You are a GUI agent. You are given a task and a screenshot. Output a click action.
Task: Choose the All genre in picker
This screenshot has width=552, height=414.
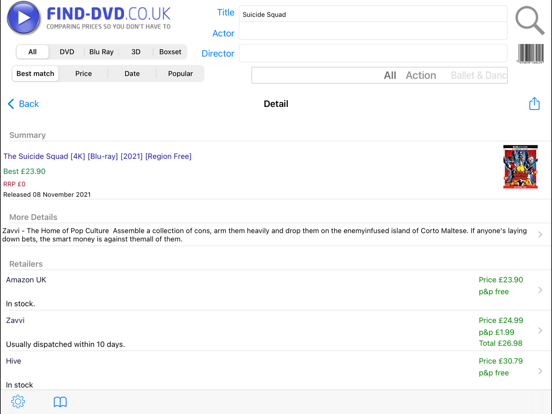tap(390, 75)
